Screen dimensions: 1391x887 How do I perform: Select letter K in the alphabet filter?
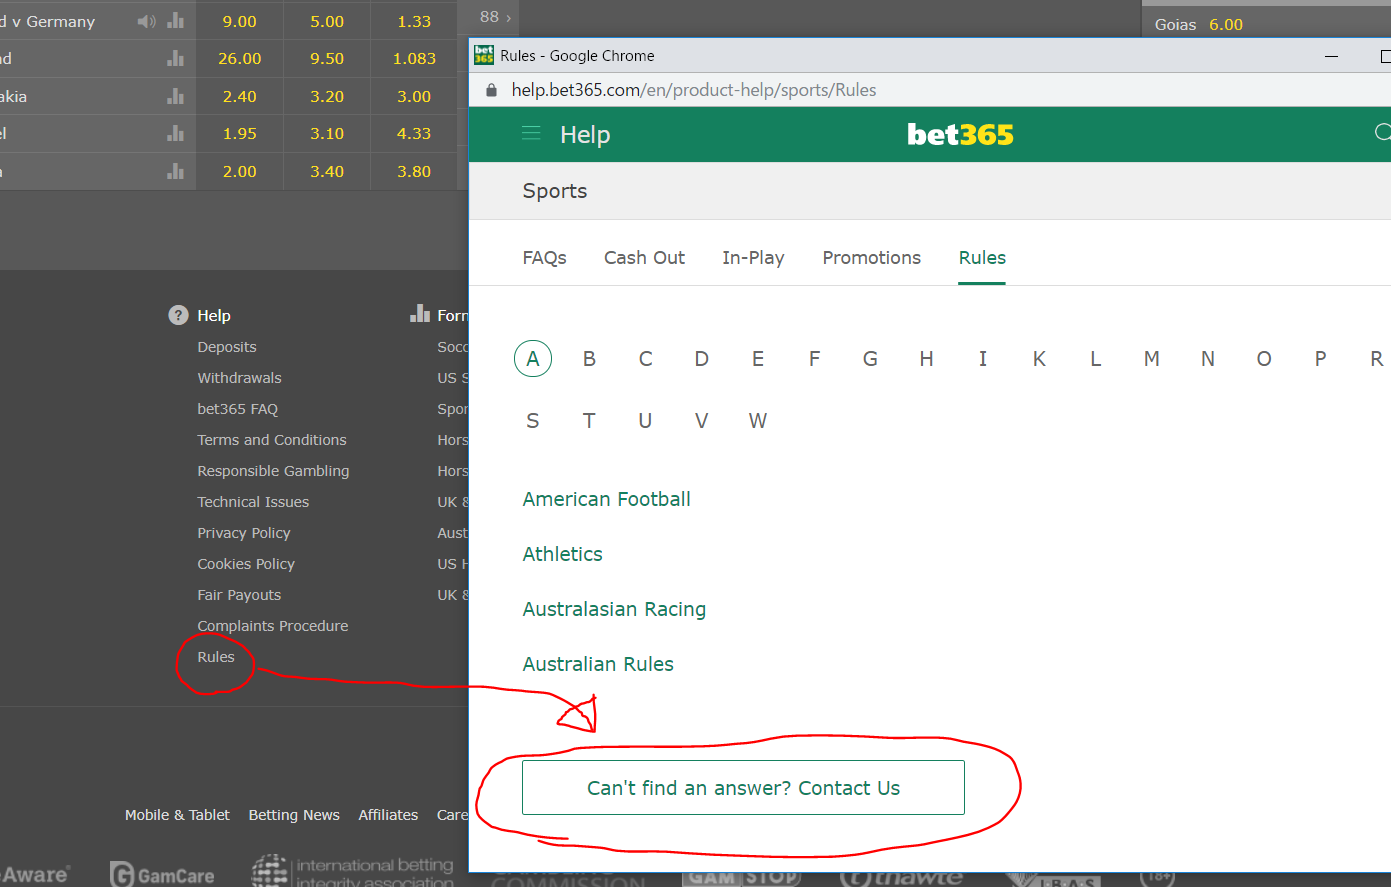[x=1039, y=359]
